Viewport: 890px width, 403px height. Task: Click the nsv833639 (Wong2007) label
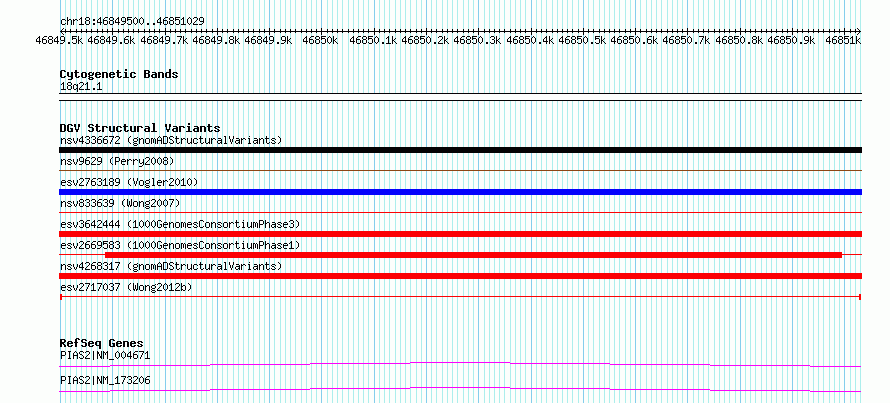120,203
